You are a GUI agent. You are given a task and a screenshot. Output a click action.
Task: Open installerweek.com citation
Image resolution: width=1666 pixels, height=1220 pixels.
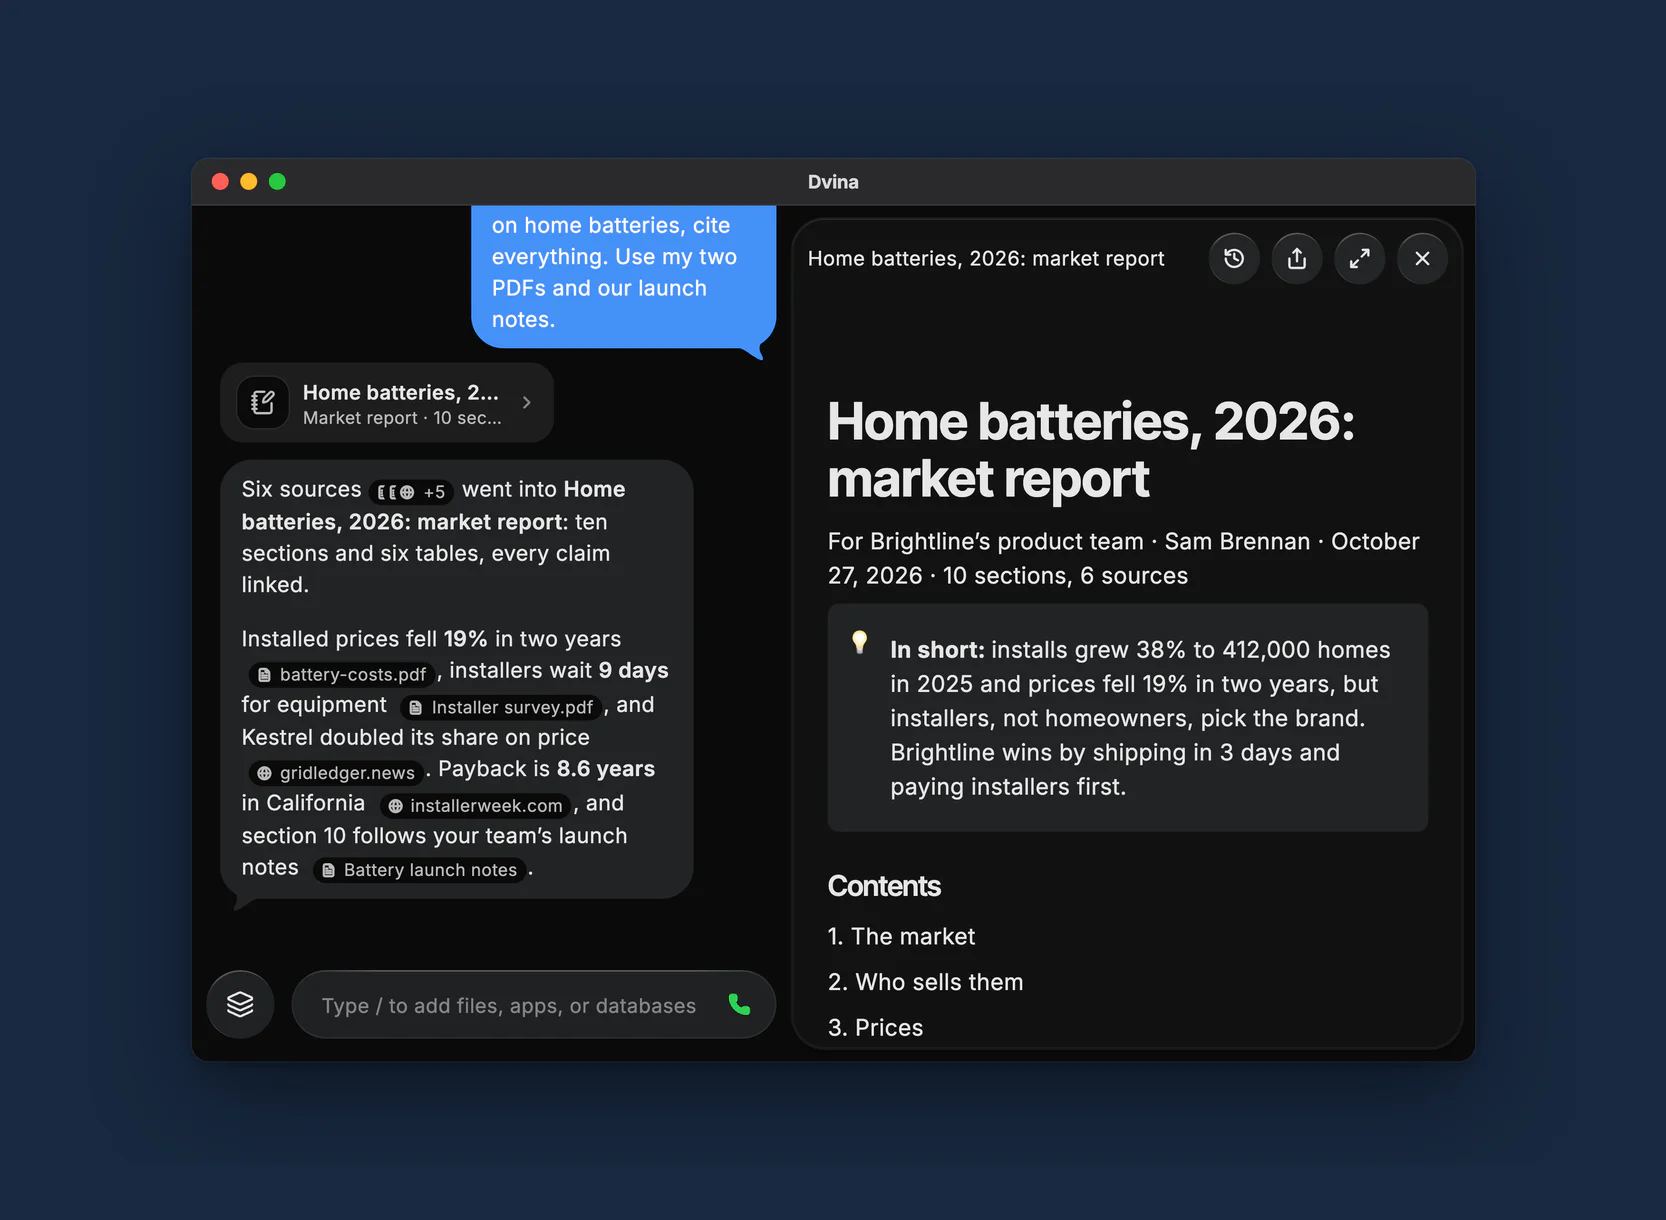click(x=476, y=806)
